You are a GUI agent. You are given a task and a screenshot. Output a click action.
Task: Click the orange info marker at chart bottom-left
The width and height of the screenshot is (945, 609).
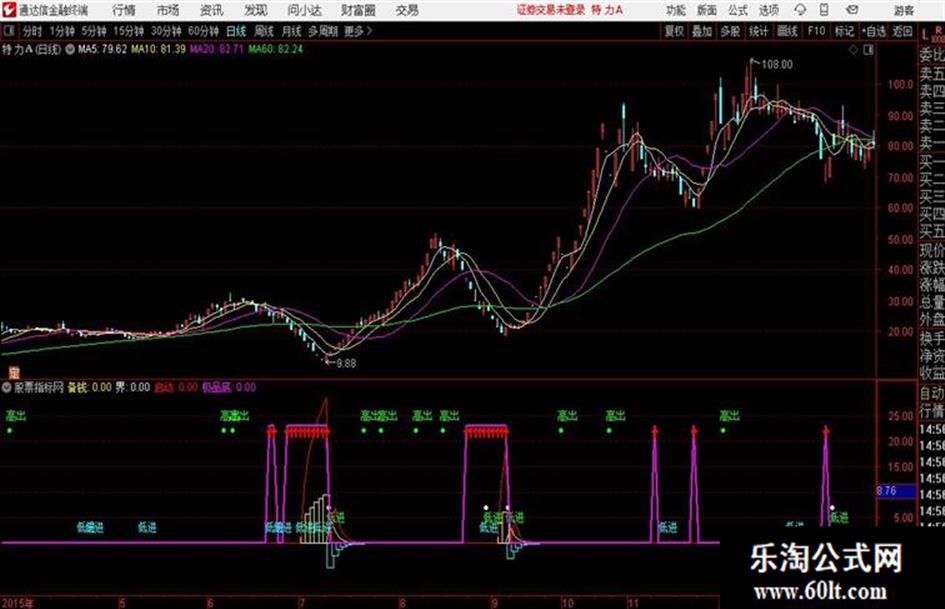tap(13, 373)
